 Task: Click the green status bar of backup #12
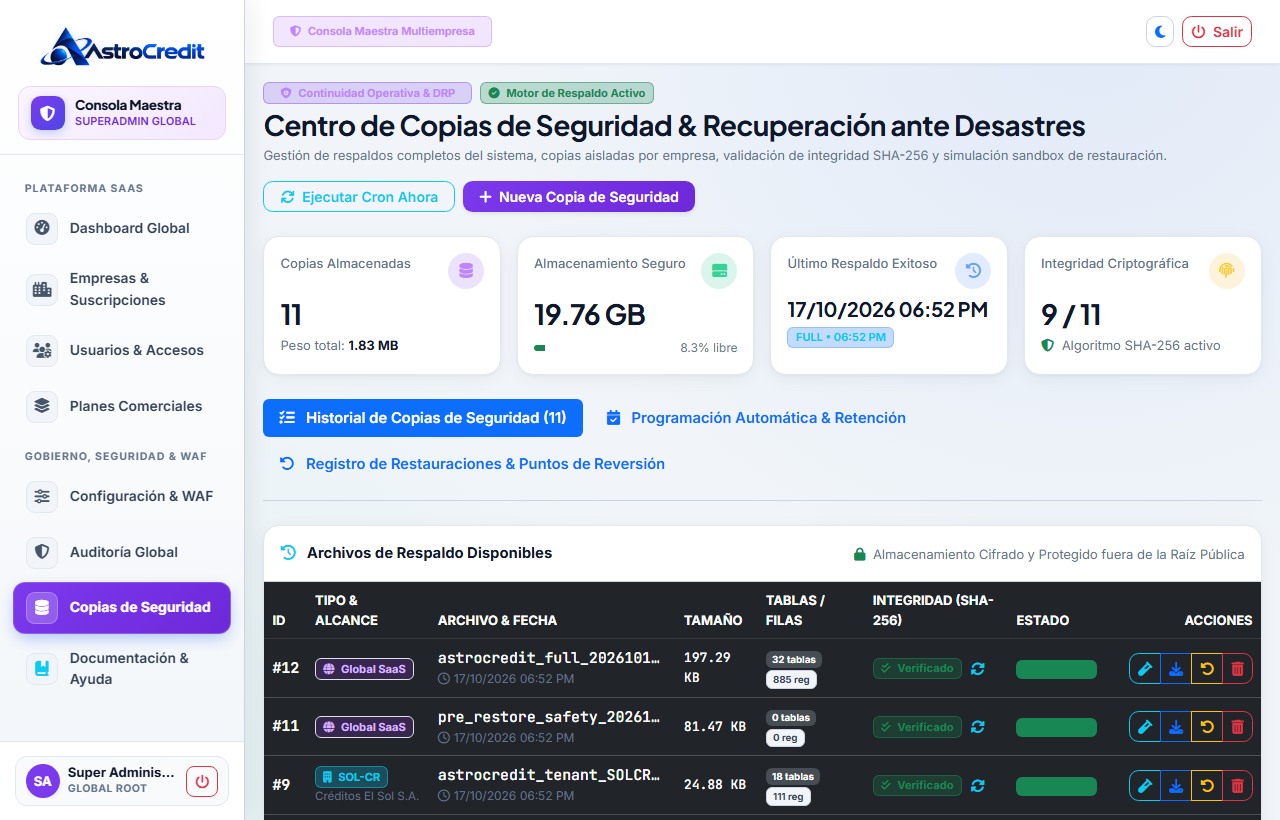(1056, 669)
